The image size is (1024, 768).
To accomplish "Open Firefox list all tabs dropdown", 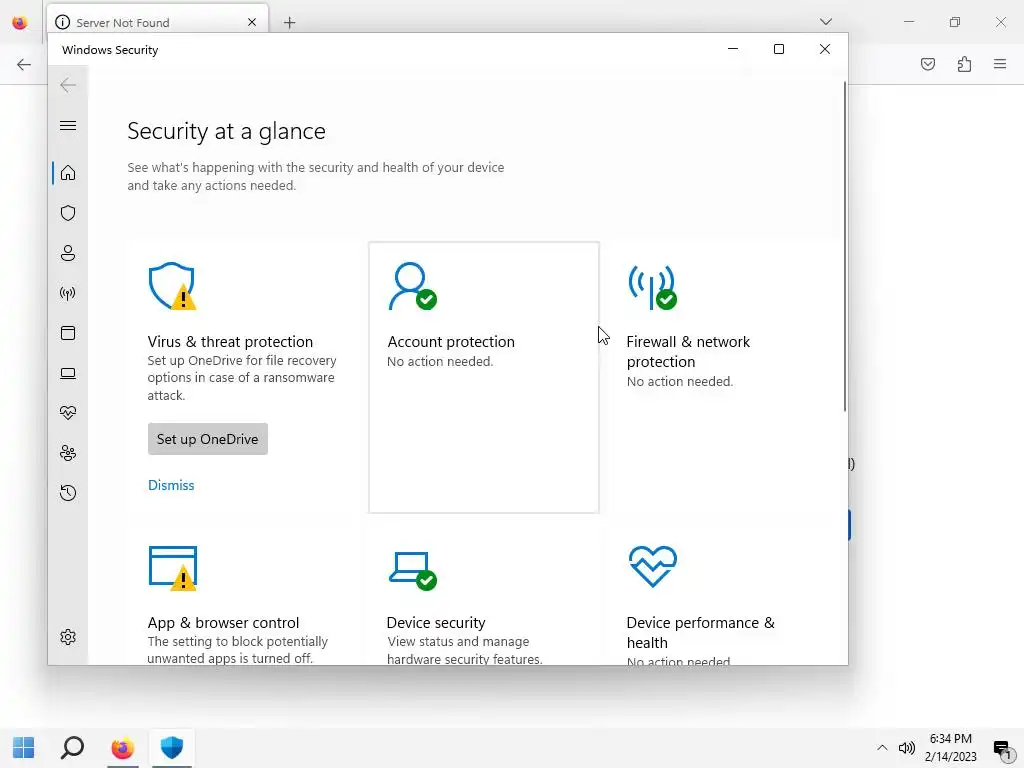I will click(x=826, y=22).
